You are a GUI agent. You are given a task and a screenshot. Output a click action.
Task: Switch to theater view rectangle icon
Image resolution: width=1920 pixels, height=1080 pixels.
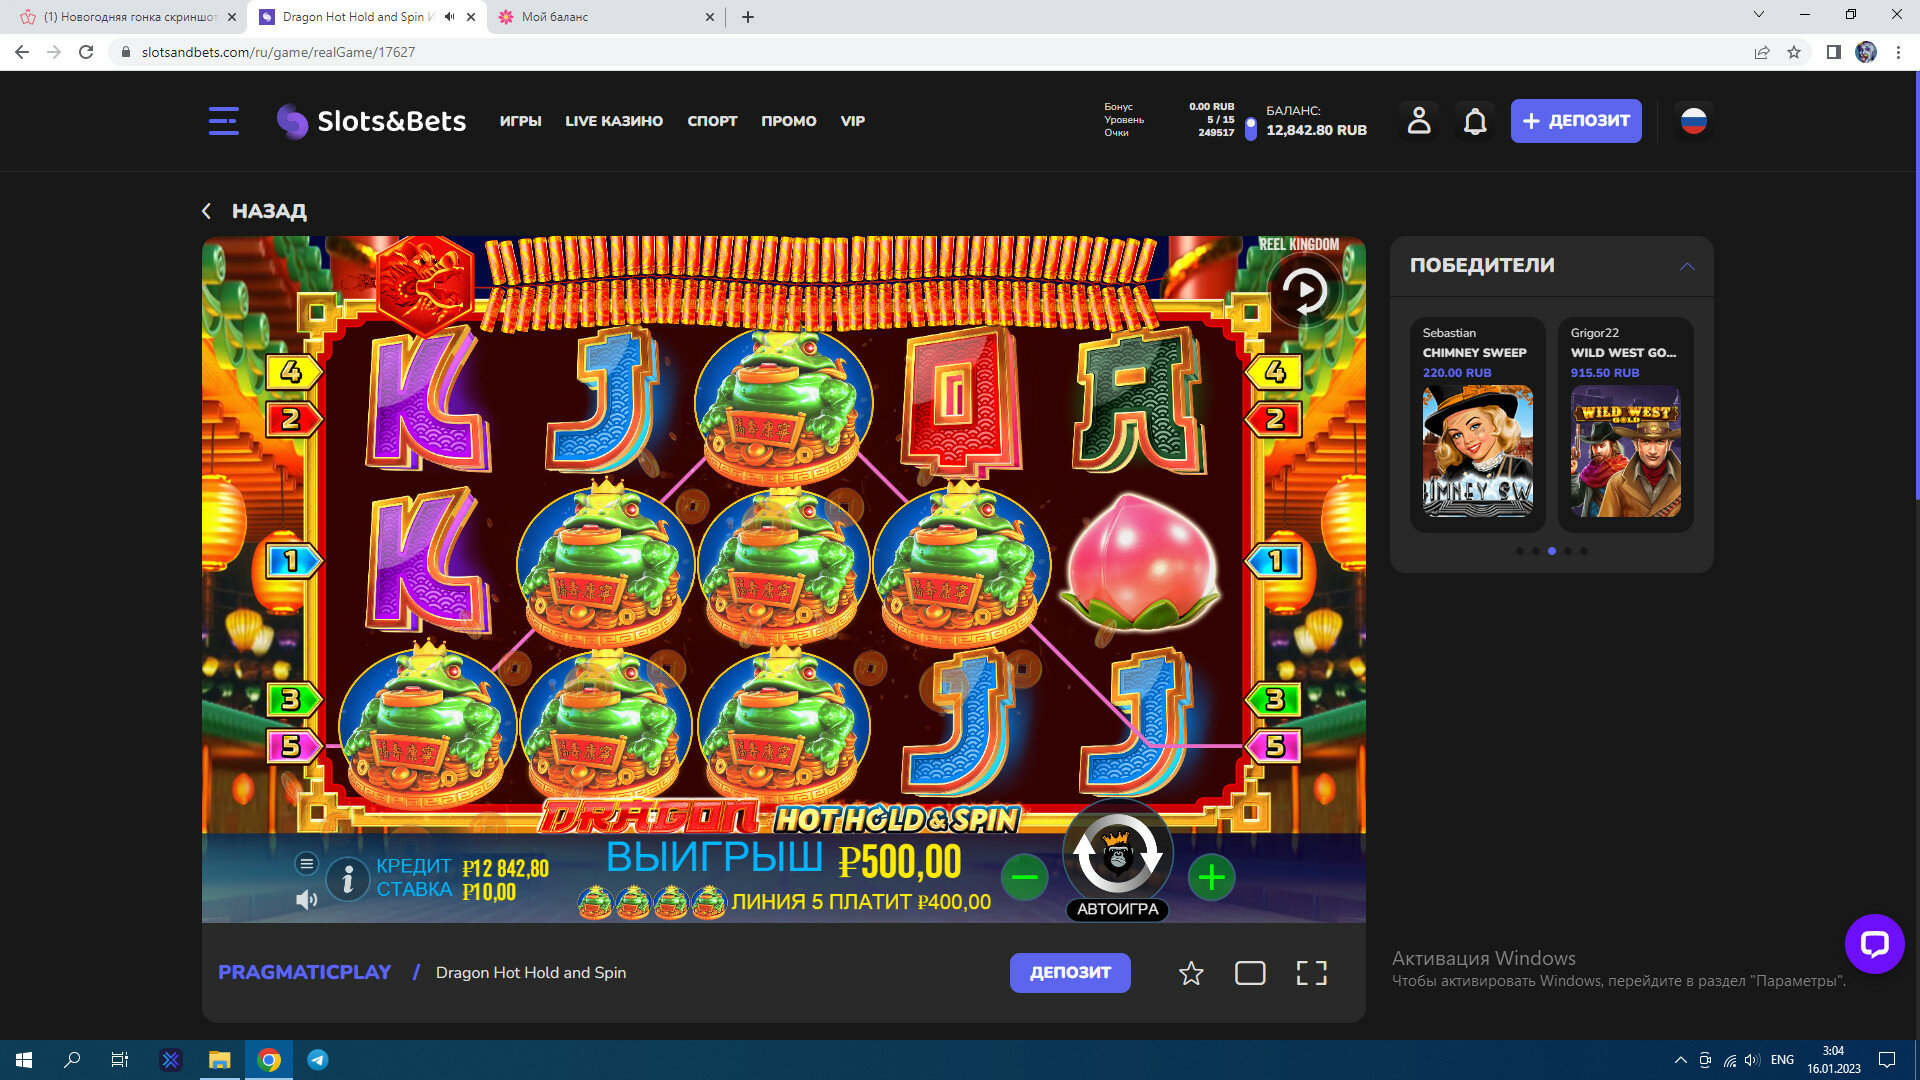1250,973
